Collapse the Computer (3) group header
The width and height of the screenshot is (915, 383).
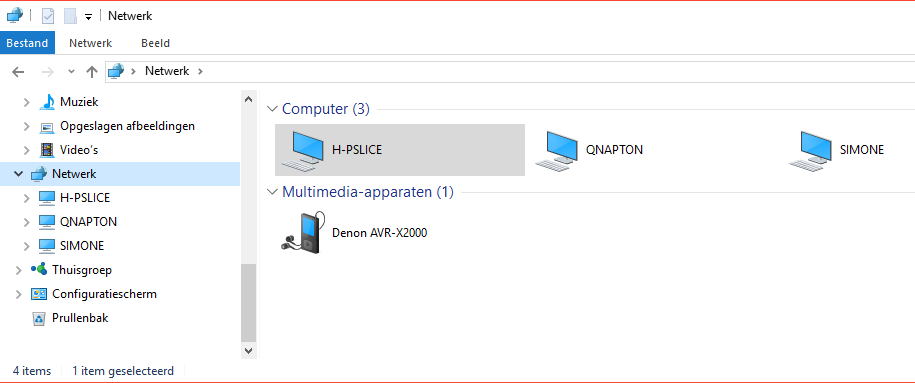(x=272, y=109)
